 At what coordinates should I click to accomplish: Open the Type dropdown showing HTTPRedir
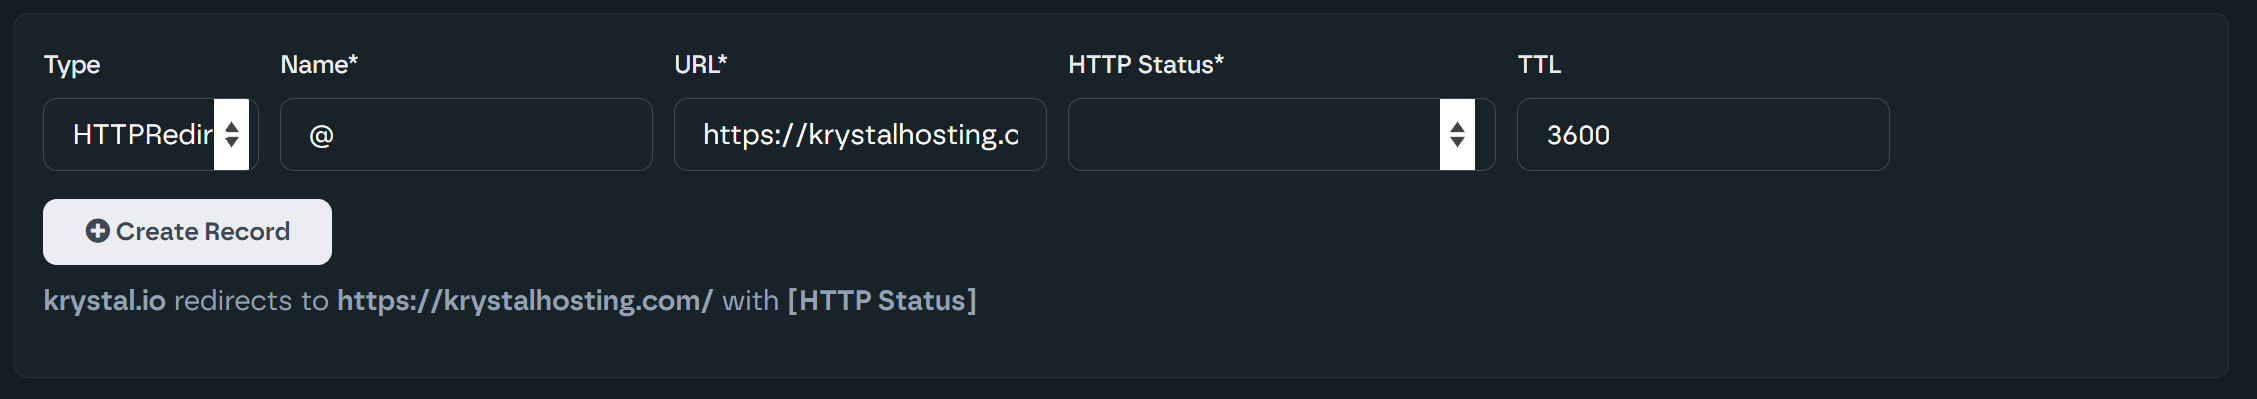click(151, 134)
